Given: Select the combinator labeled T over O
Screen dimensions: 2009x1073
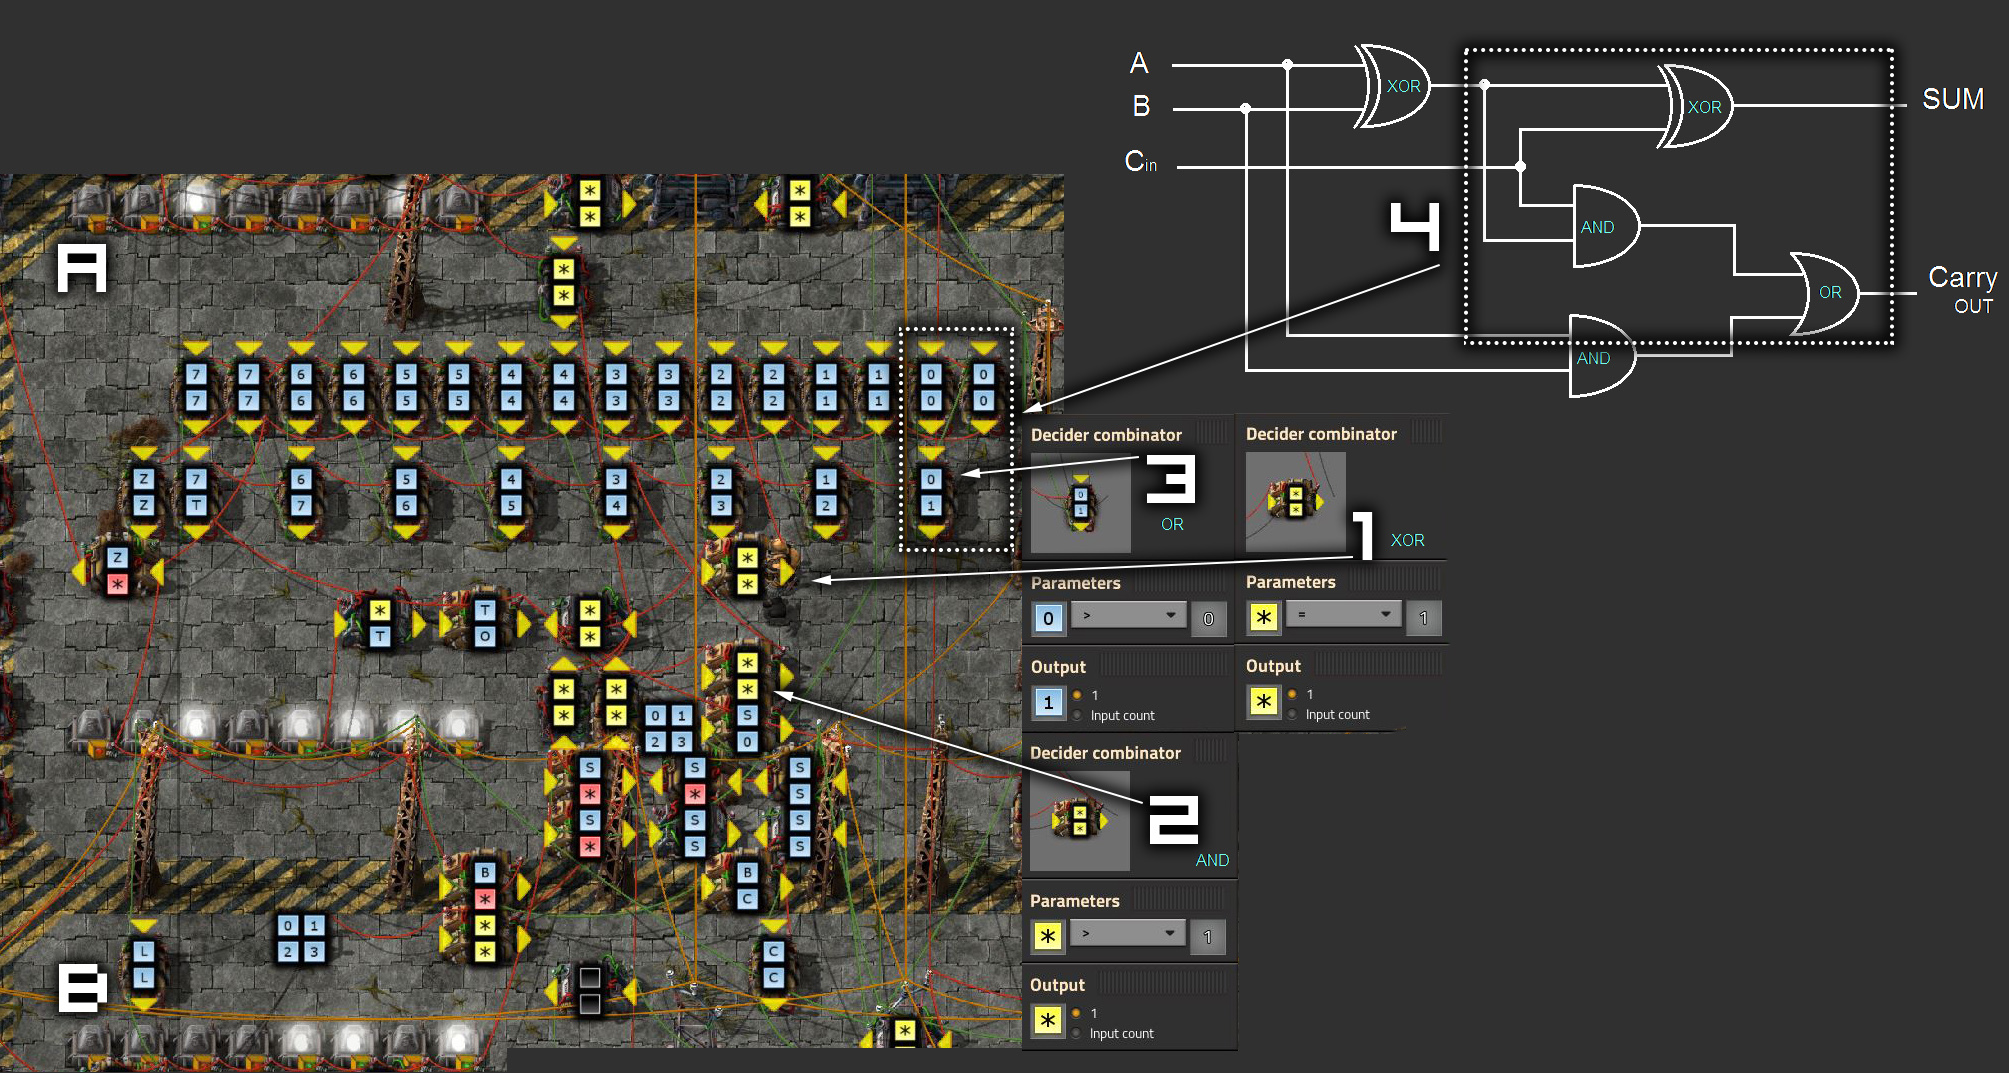Looking at the screenshot, I should 485,623.
